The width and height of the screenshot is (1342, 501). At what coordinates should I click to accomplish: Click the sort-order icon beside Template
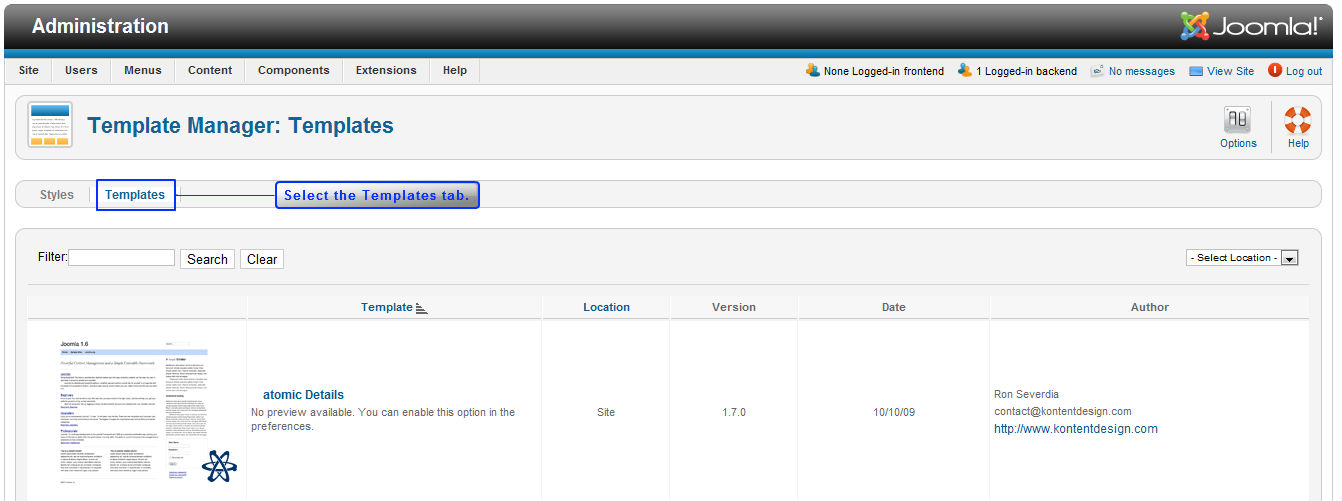click(x=421, y=308)
